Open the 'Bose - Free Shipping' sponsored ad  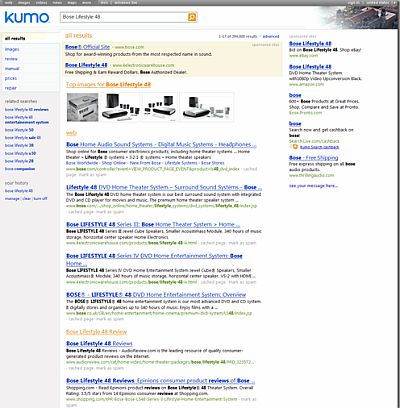313,158
